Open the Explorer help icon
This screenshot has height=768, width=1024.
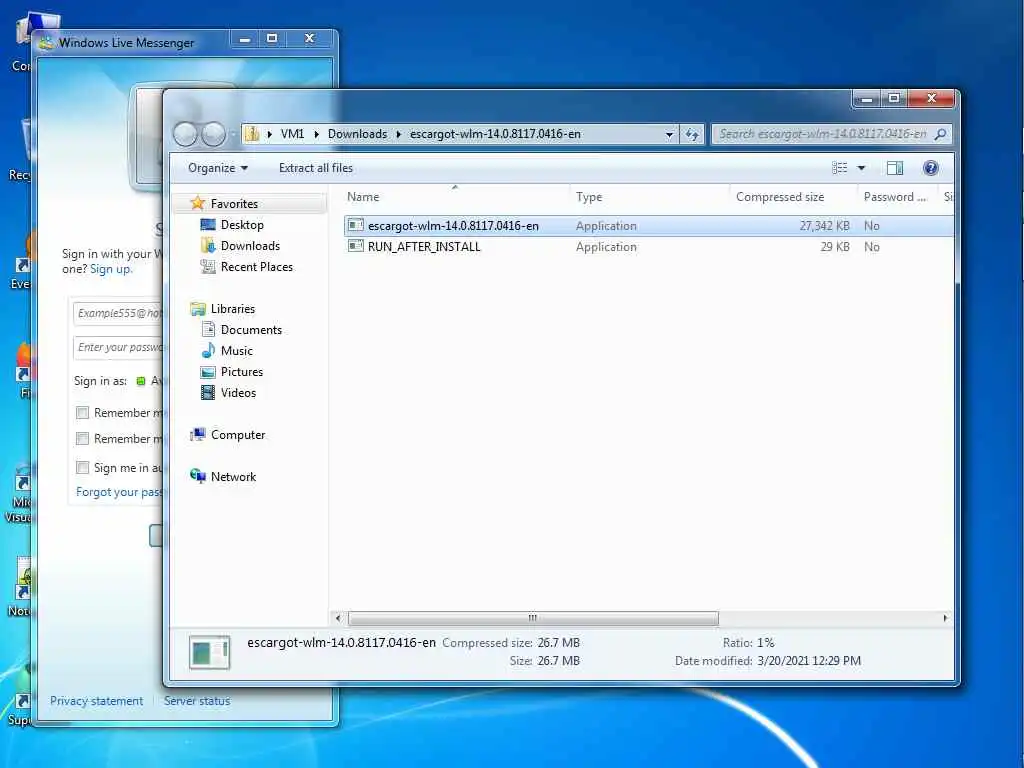pos(931,168)
